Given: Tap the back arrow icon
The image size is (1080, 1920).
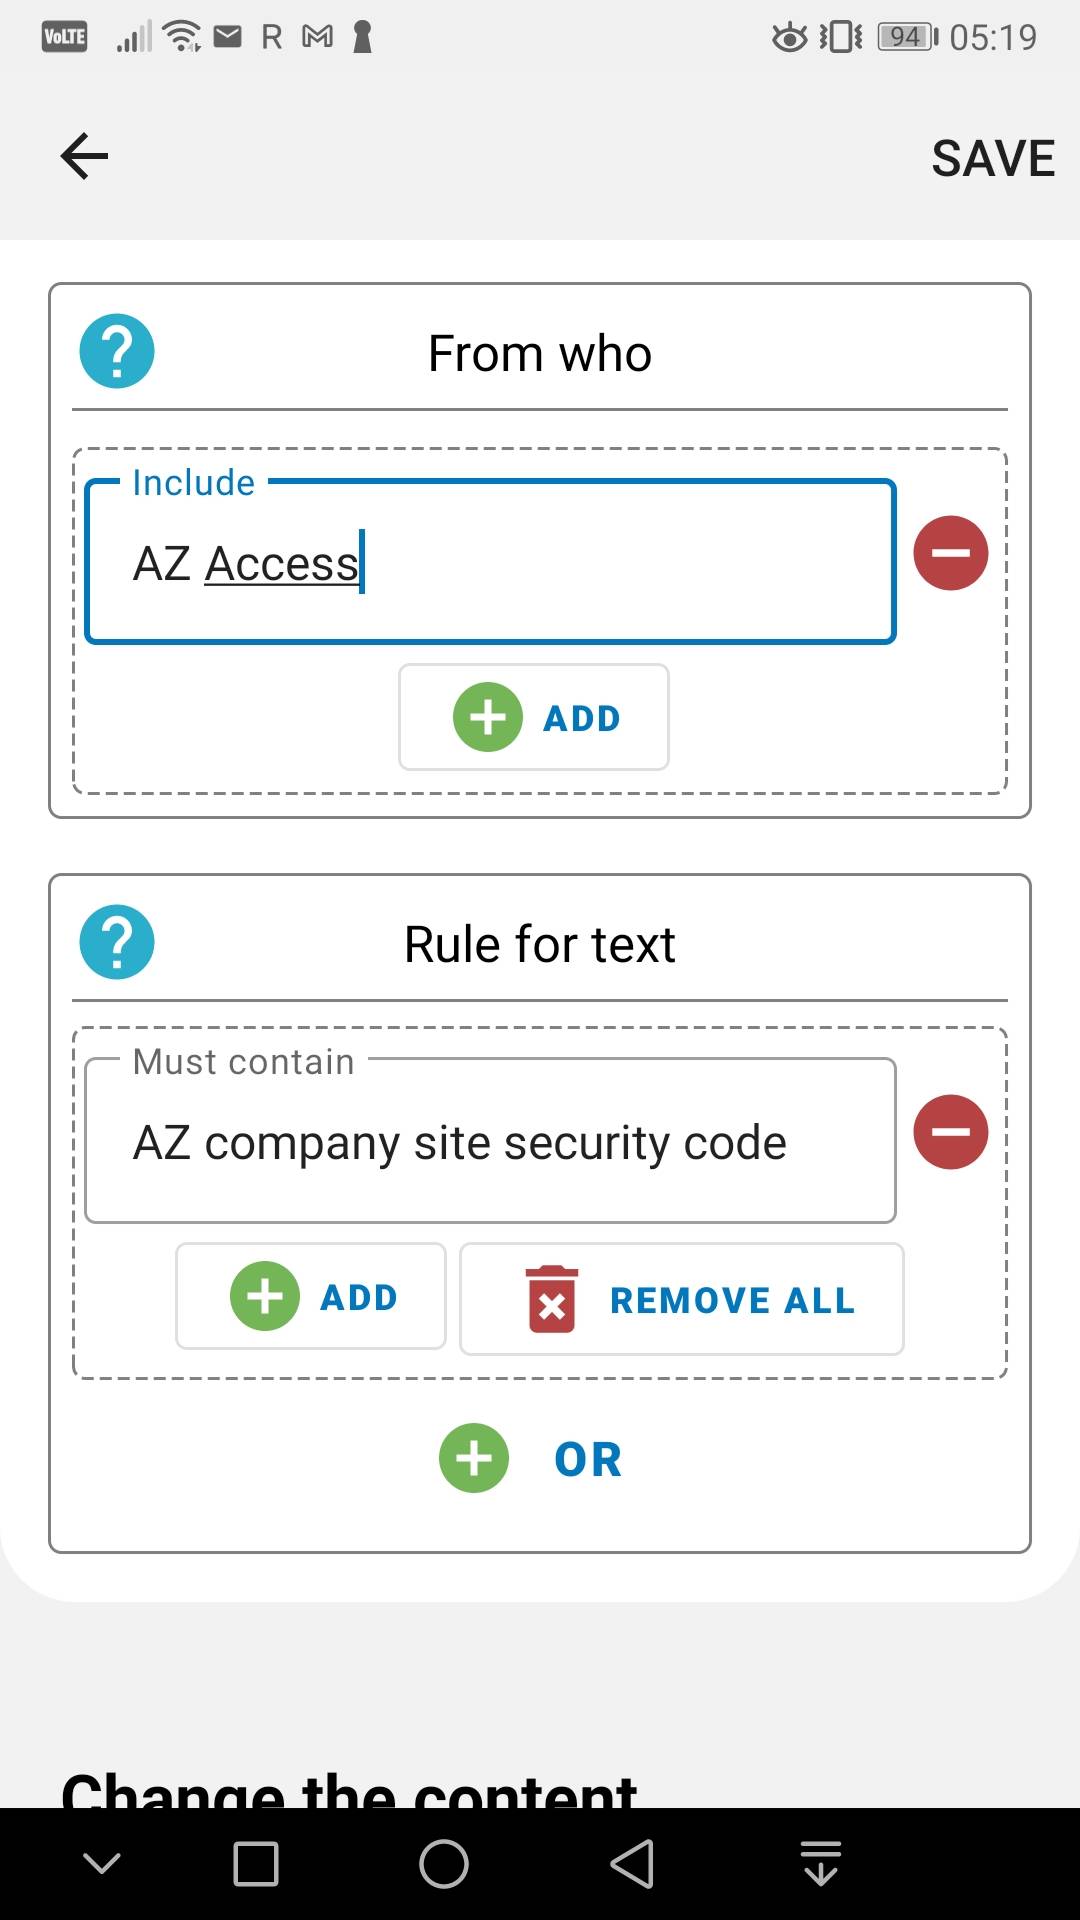Looking at the screenshot, I should [x=84, y=157].
